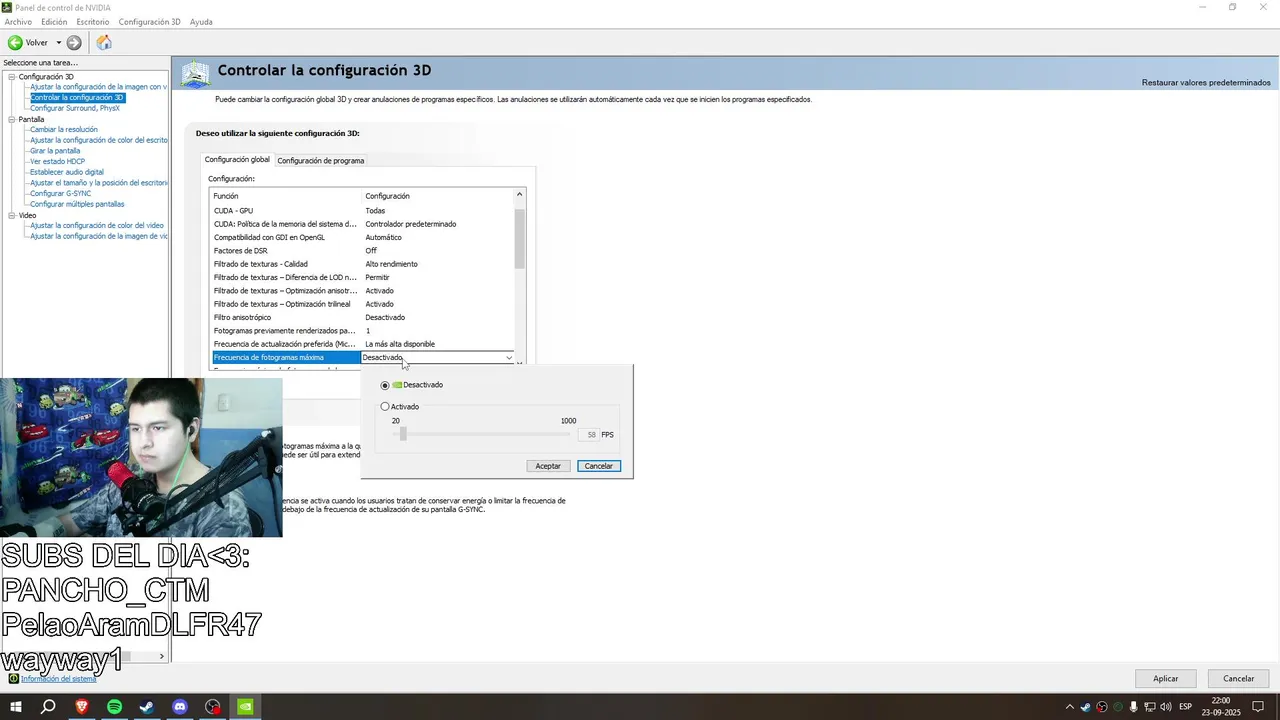
Task: Switch to Configuración de programa tab
Action: tap(321, 160)
